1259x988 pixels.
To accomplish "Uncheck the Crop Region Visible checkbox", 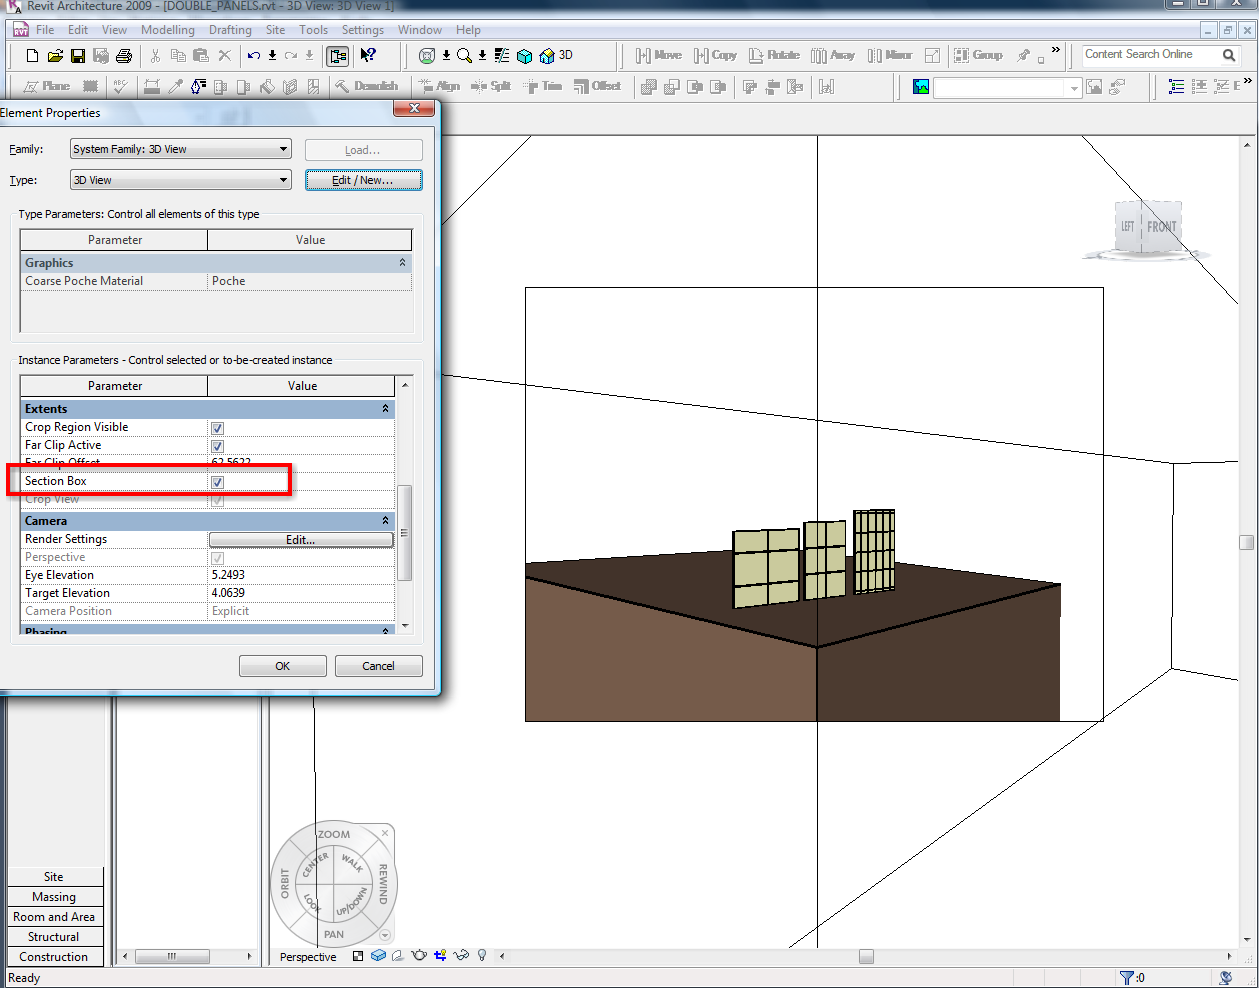I will (x=217, y=428).
